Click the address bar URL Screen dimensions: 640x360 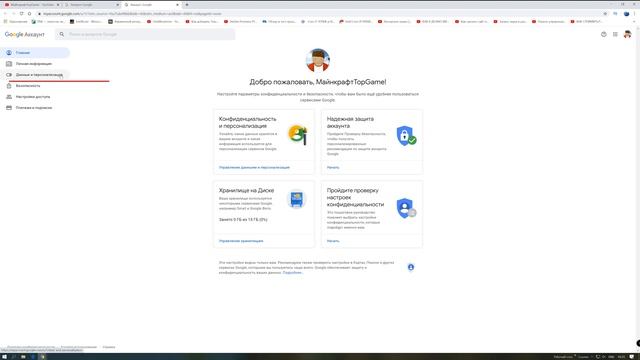point(132,13)
